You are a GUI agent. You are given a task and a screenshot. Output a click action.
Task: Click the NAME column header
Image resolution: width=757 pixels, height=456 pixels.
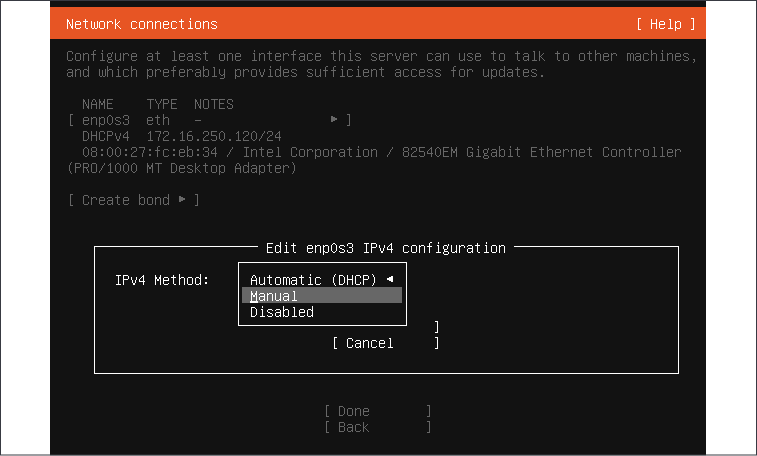98,104
